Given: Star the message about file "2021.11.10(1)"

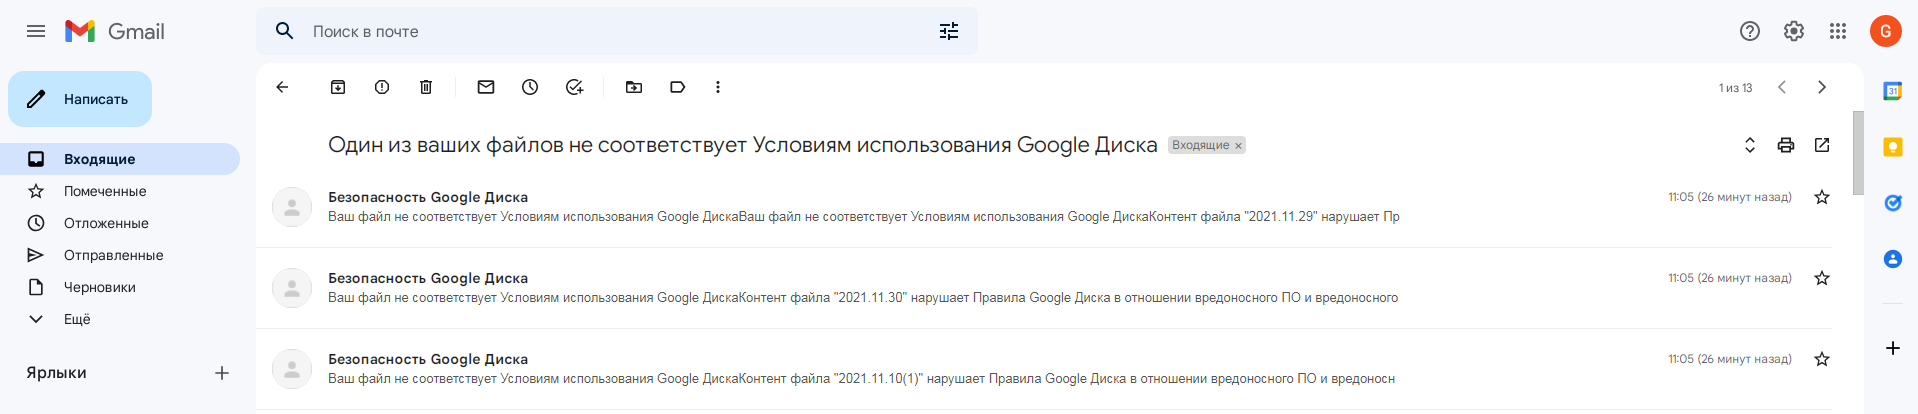Looking at the screenshot, I should tap(1822, 359).
